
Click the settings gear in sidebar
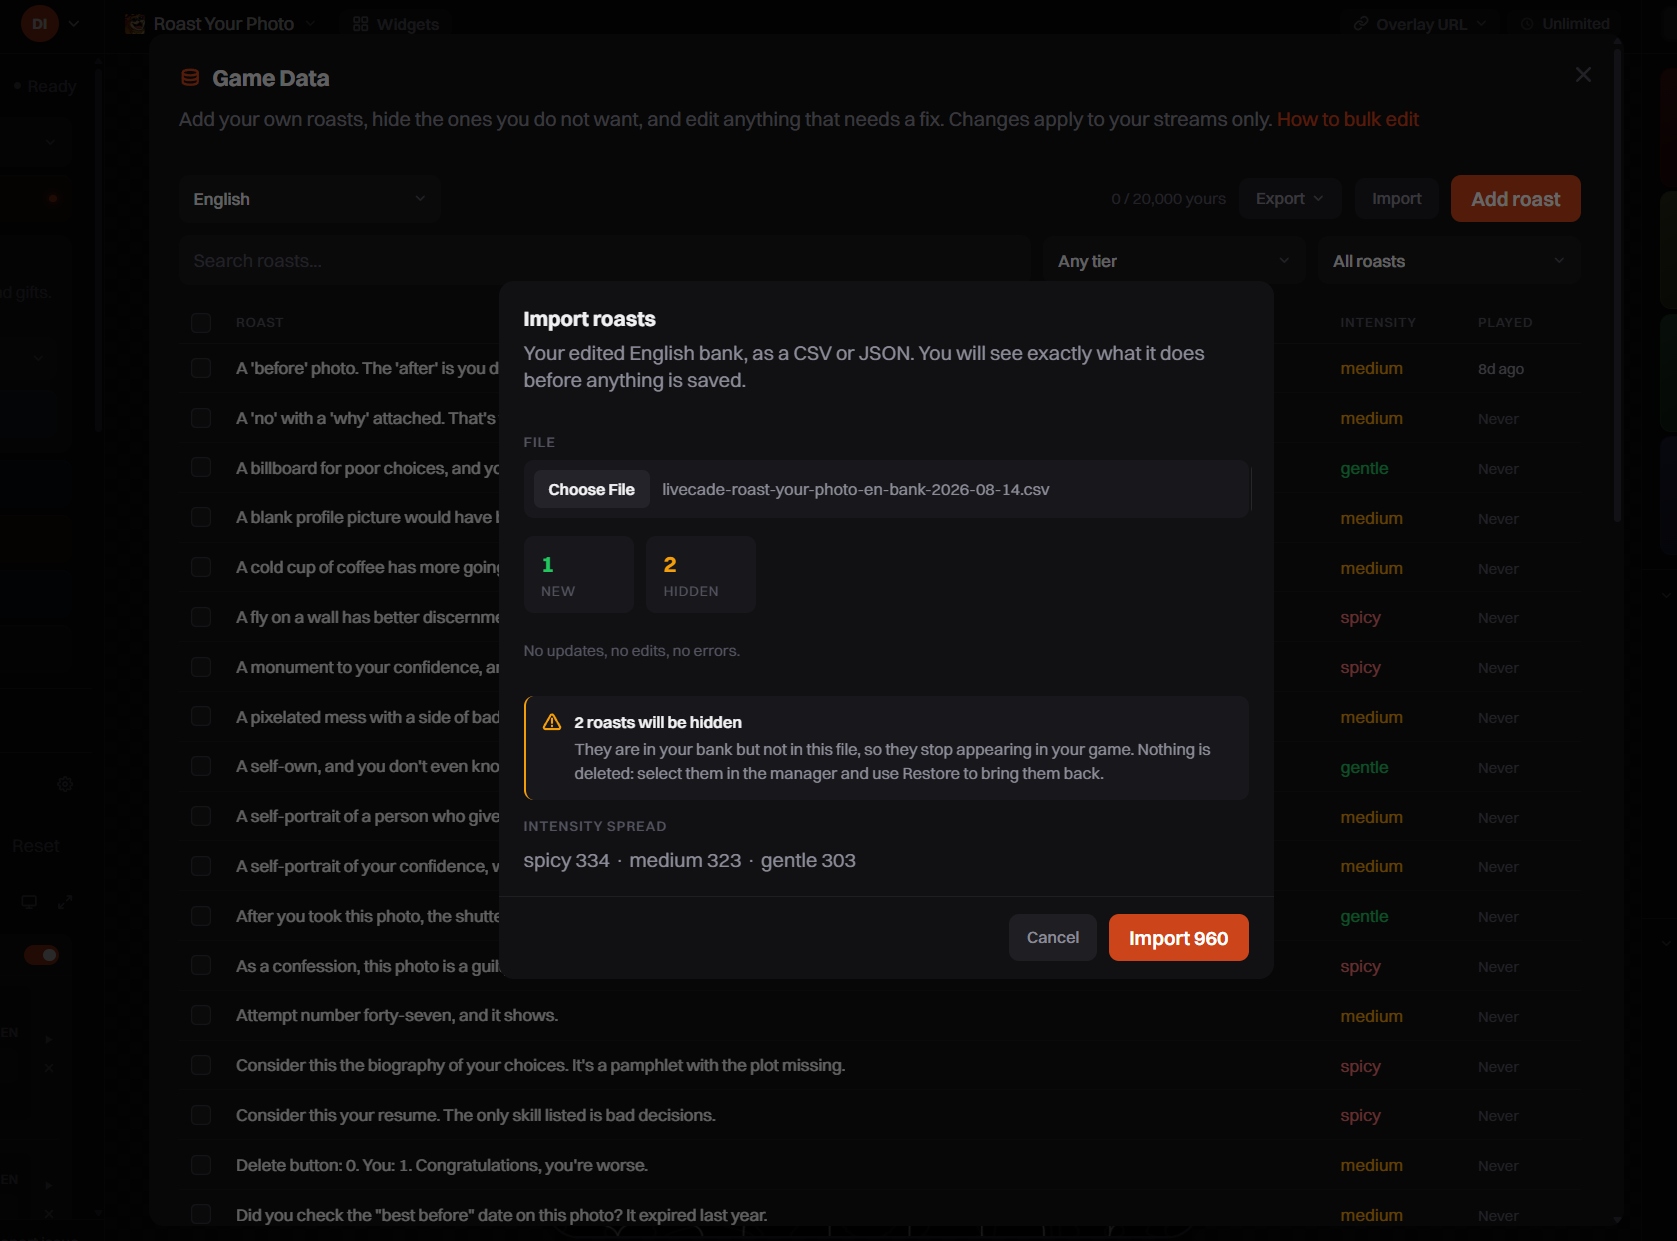[65, 784]
